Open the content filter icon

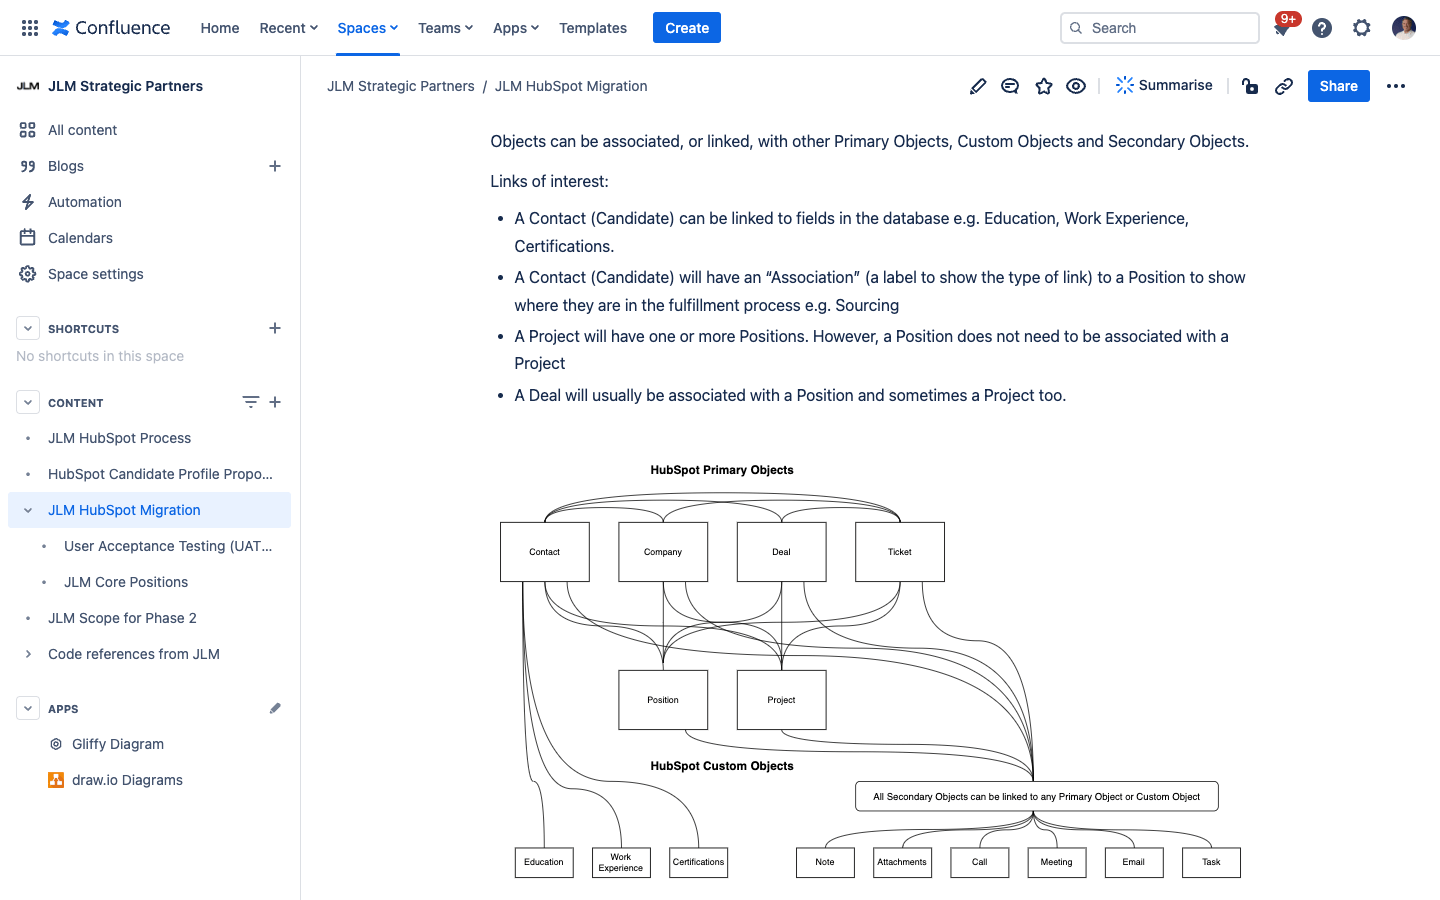click(x=250, y=402)
